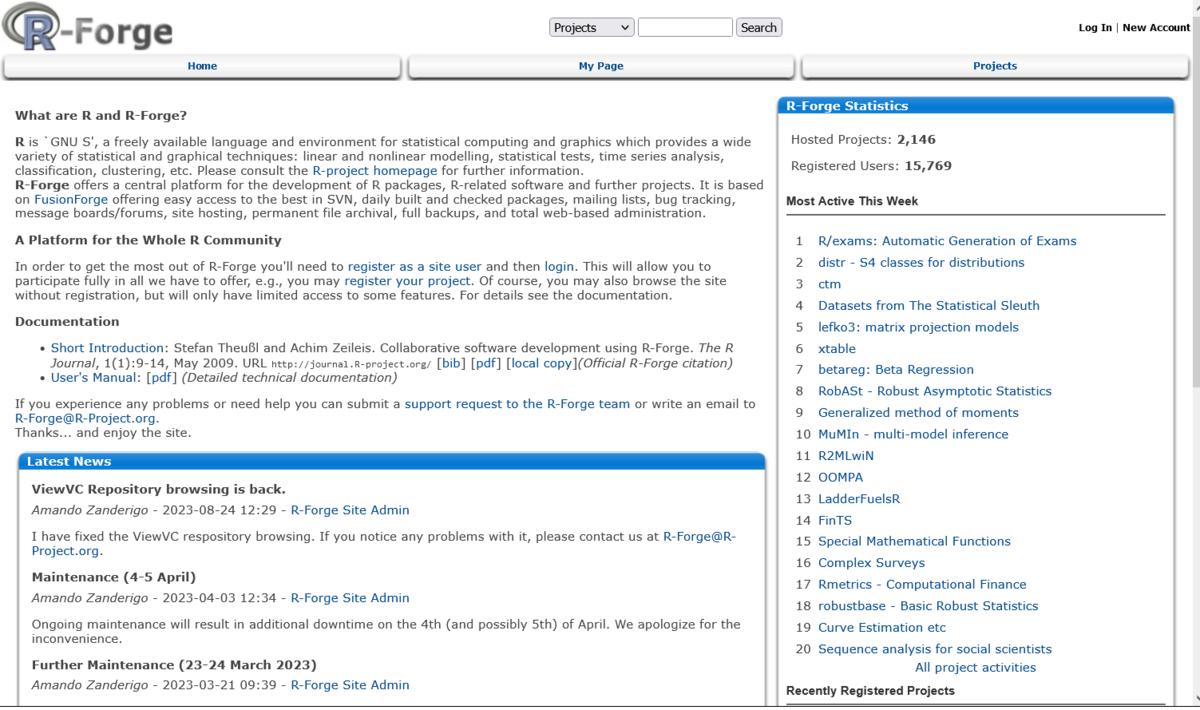Click support request to the R-Forge team
The height and width of the screenshot is (710, 1200).
[x=517, y=404]
